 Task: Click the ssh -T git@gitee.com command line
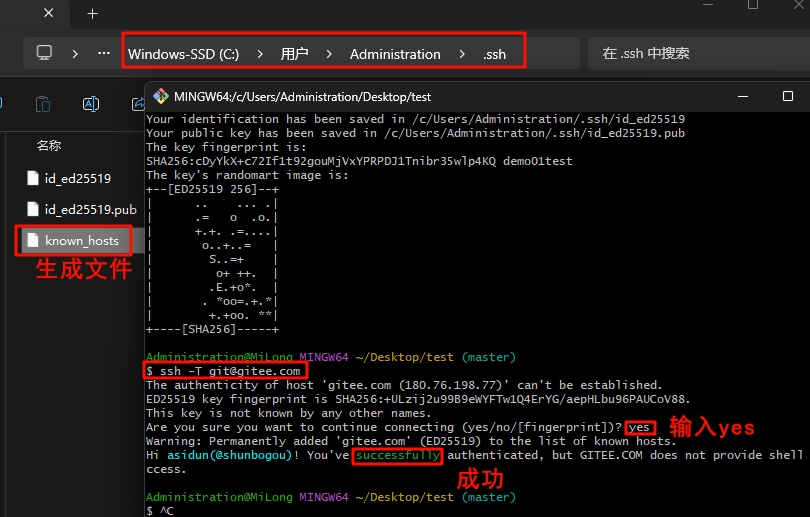(223, 371)
